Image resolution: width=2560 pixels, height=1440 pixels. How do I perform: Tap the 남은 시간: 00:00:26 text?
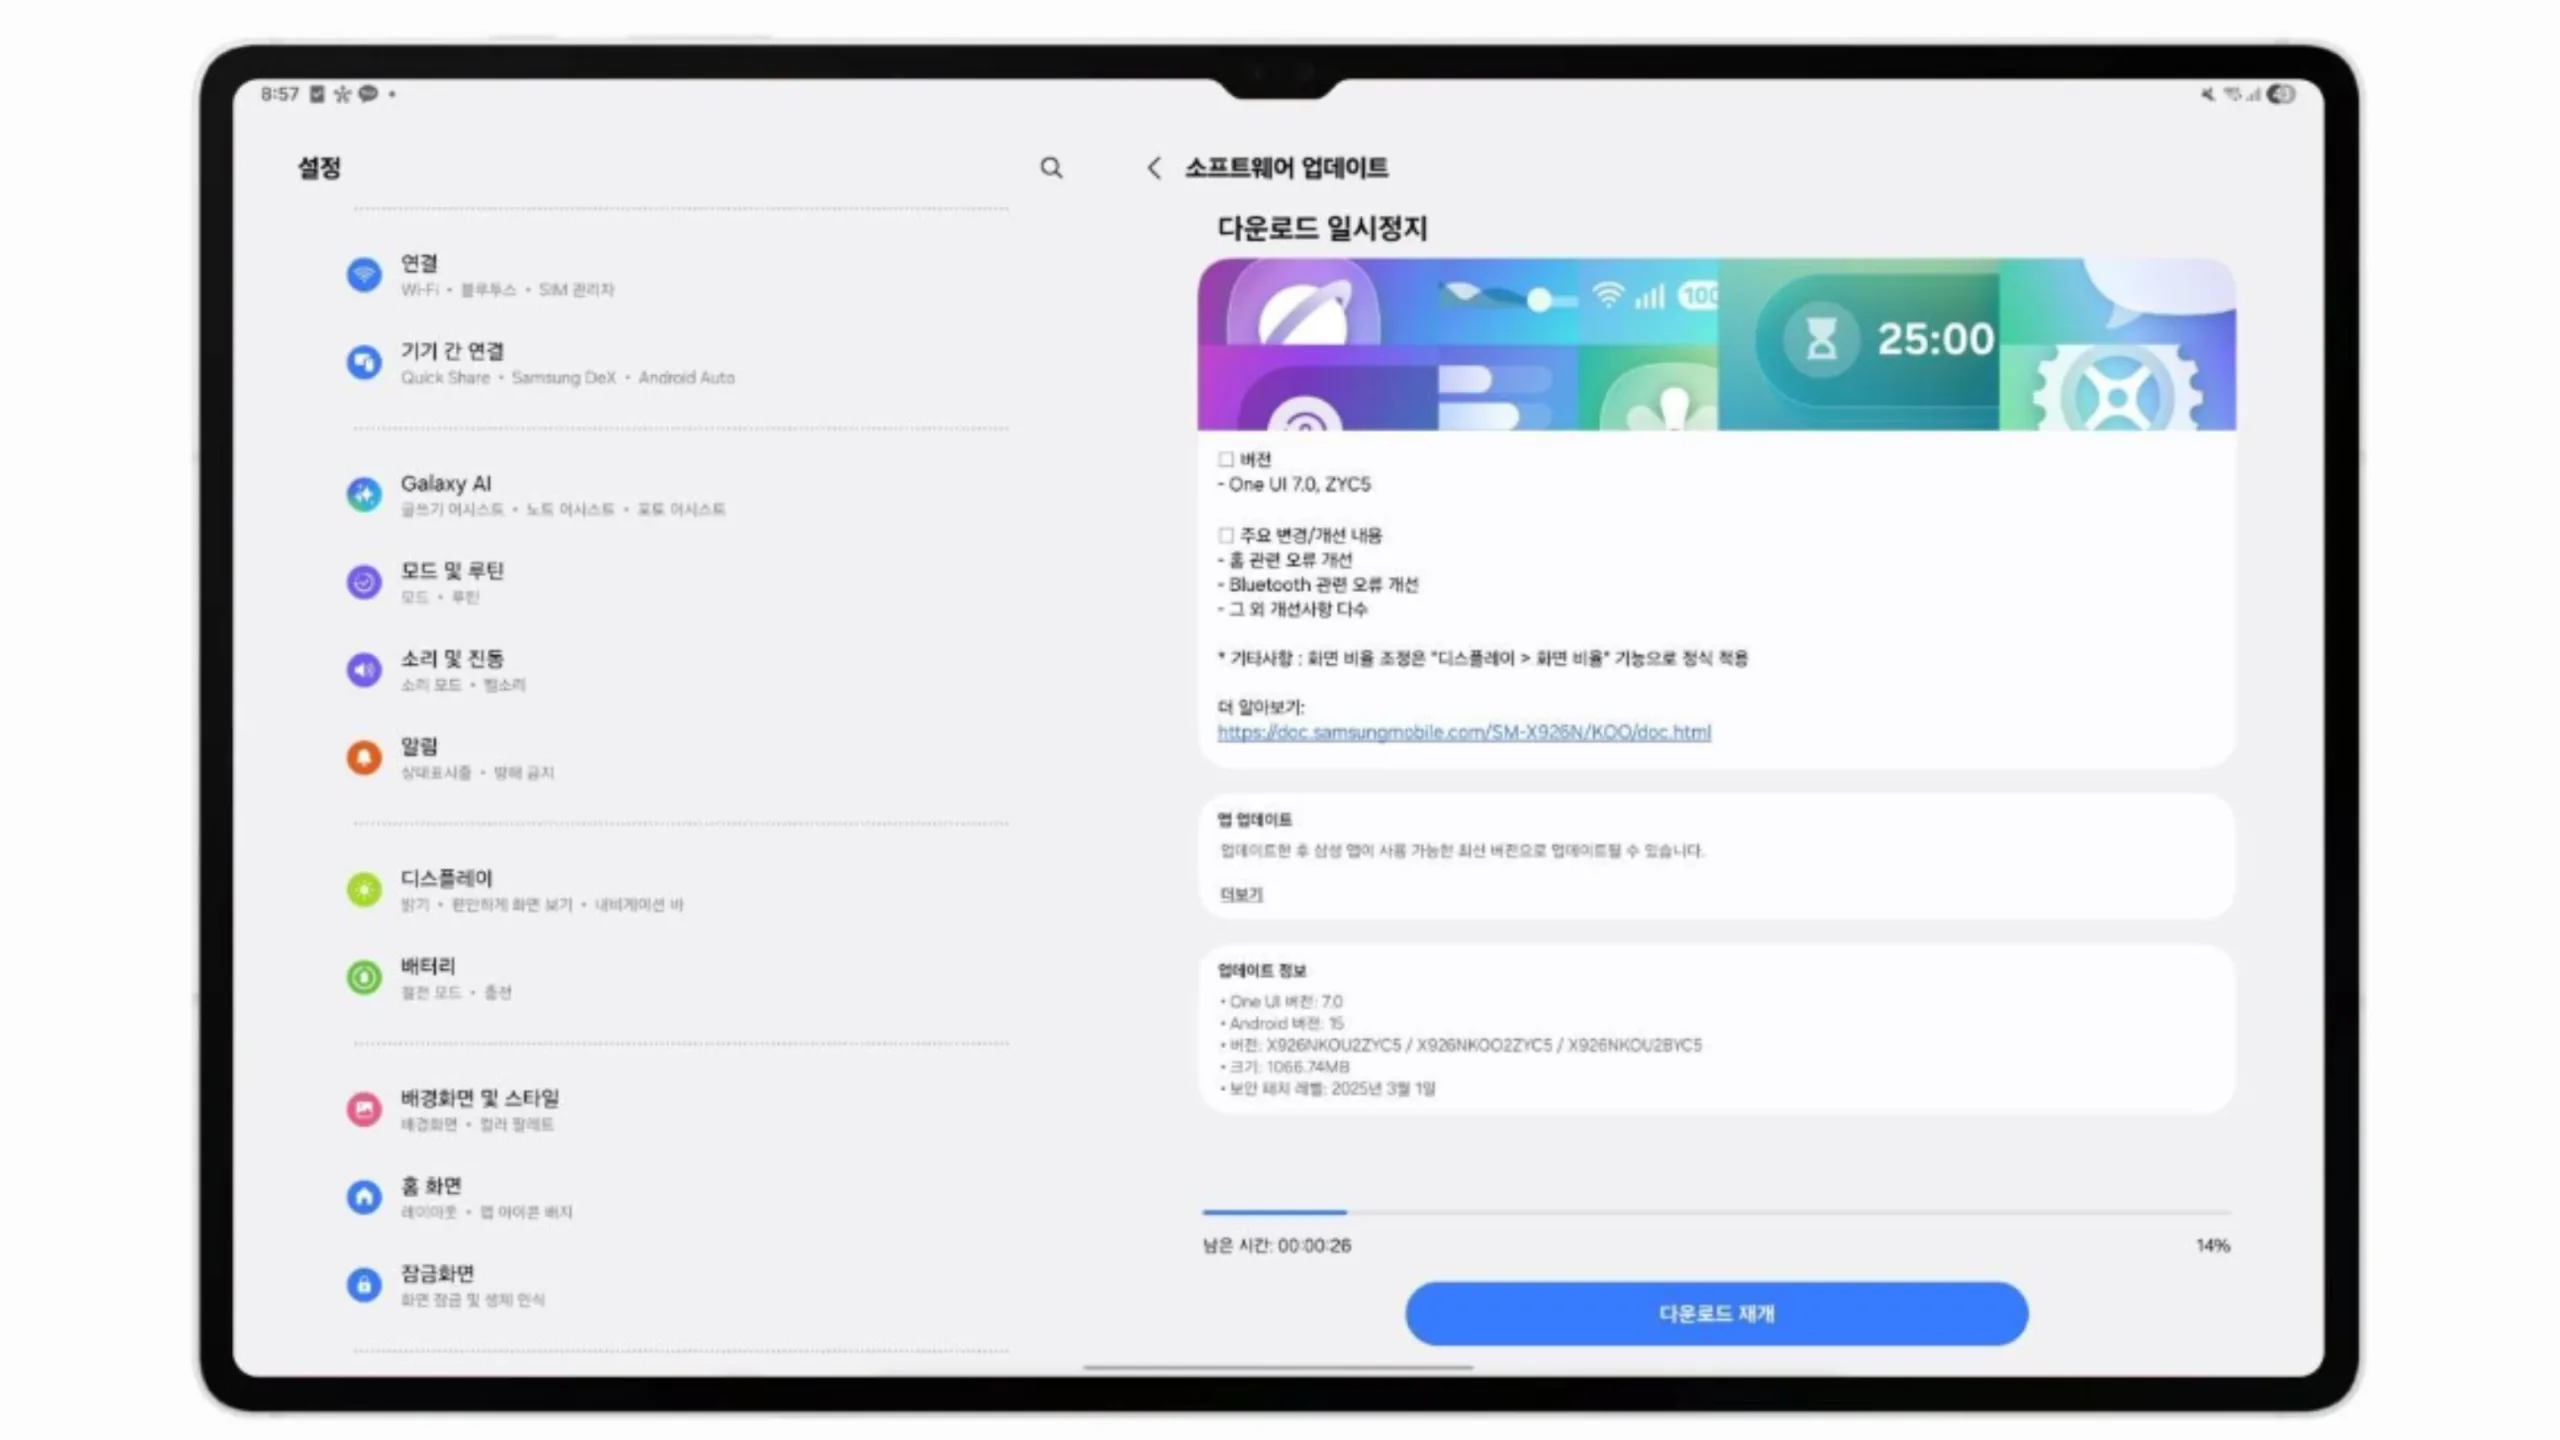tap(1276, 1245)
